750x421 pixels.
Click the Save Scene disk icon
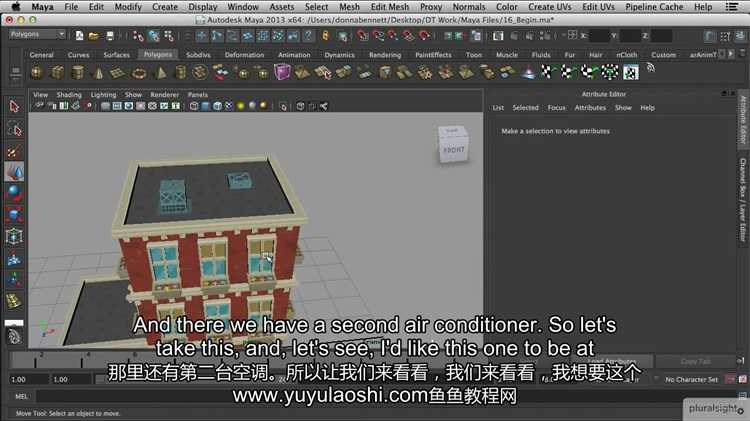110,35
